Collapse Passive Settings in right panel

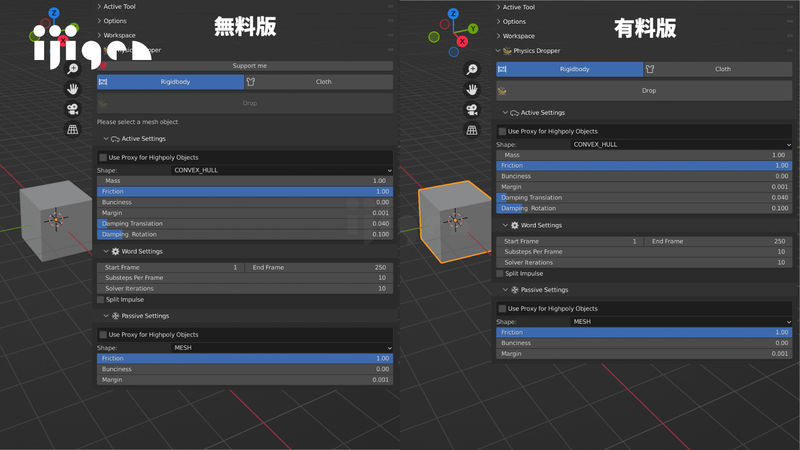(x=535, y=290)
